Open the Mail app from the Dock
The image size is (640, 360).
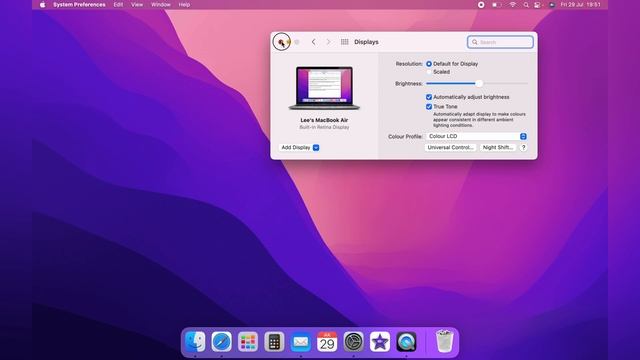pos(301,342)
